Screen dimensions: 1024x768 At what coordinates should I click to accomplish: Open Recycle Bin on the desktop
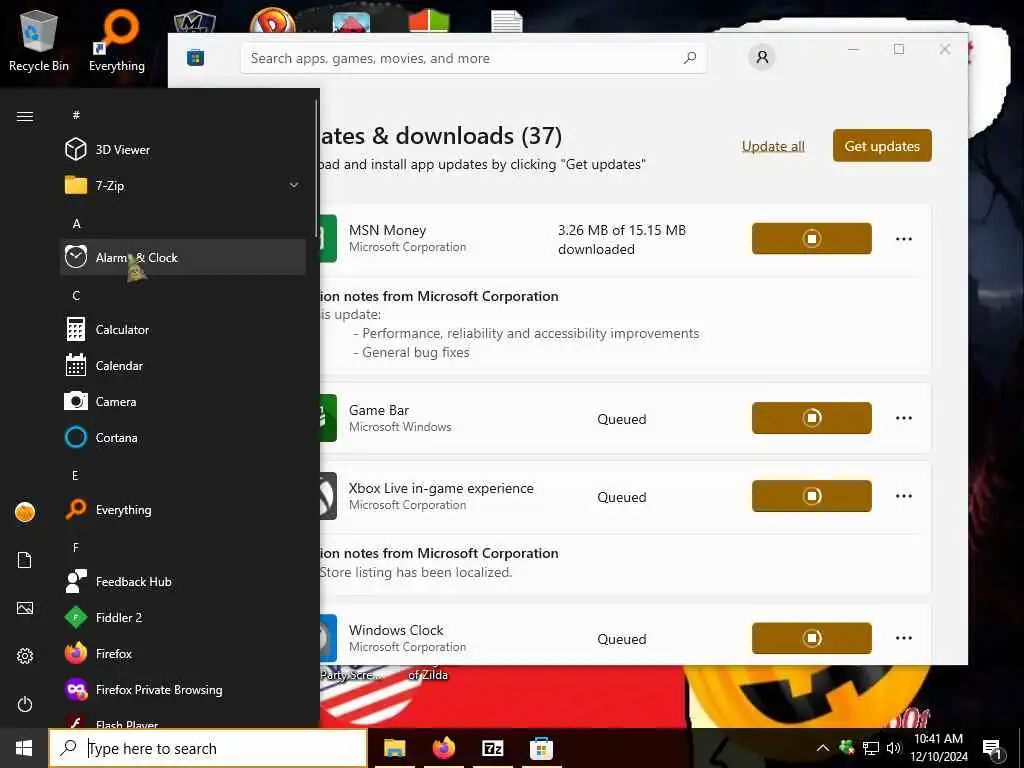click(x=39, y=41)
